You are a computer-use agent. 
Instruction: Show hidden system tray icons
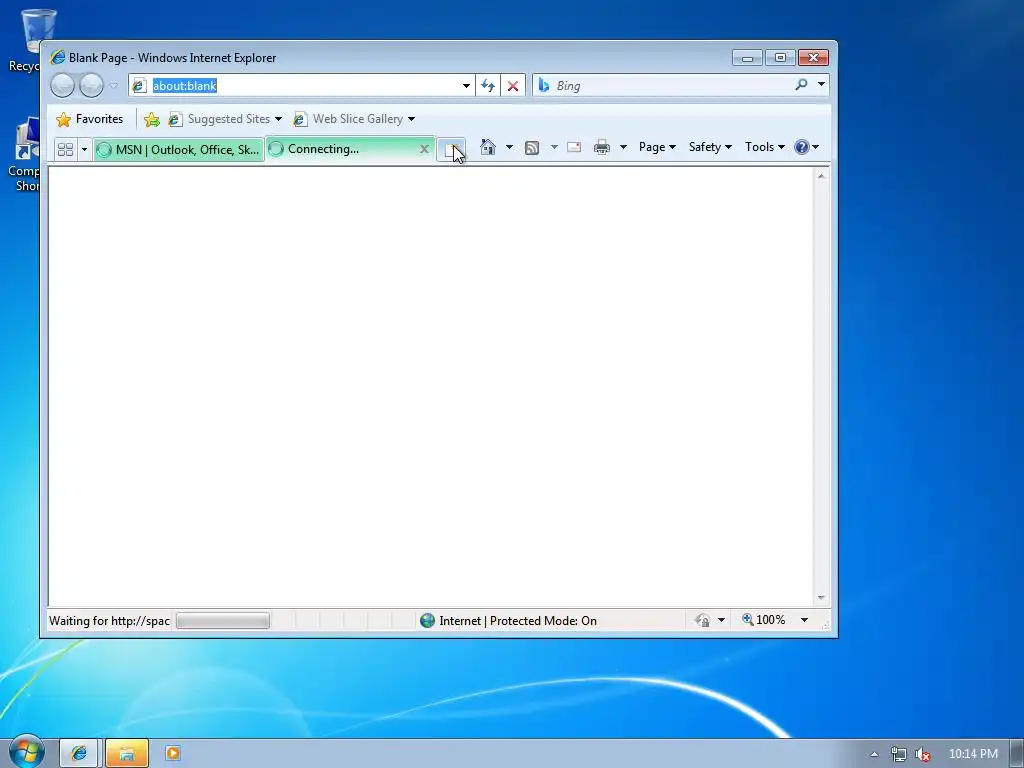click(874, 754)
